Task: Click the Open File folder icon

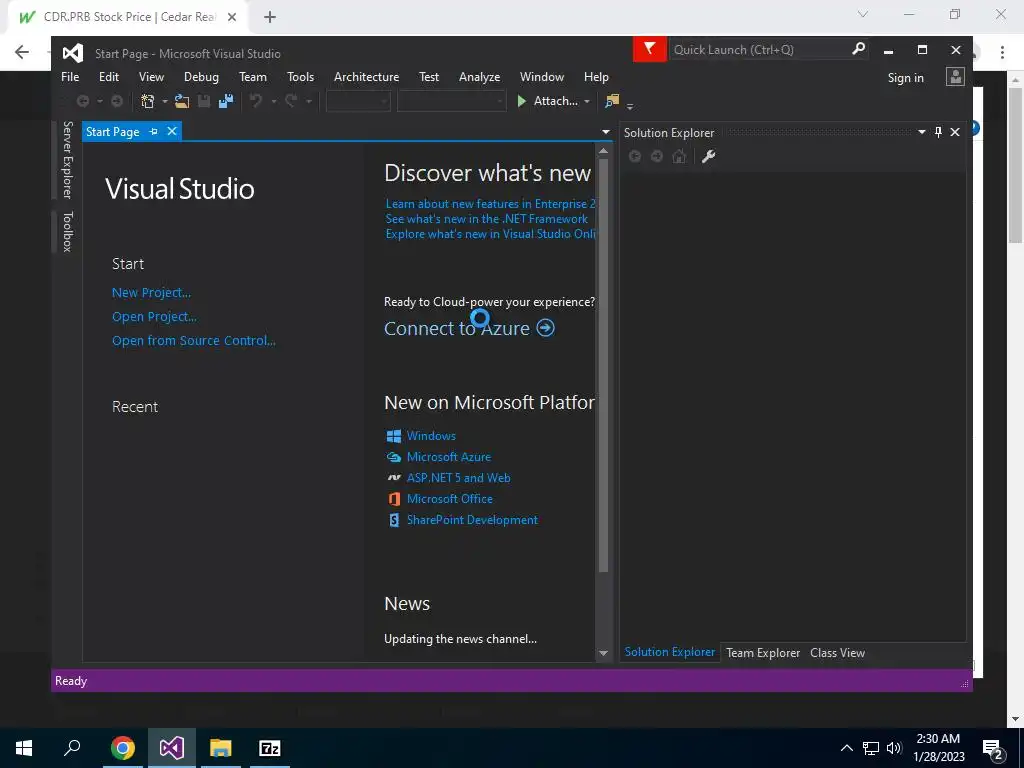Action: point(182,101)
